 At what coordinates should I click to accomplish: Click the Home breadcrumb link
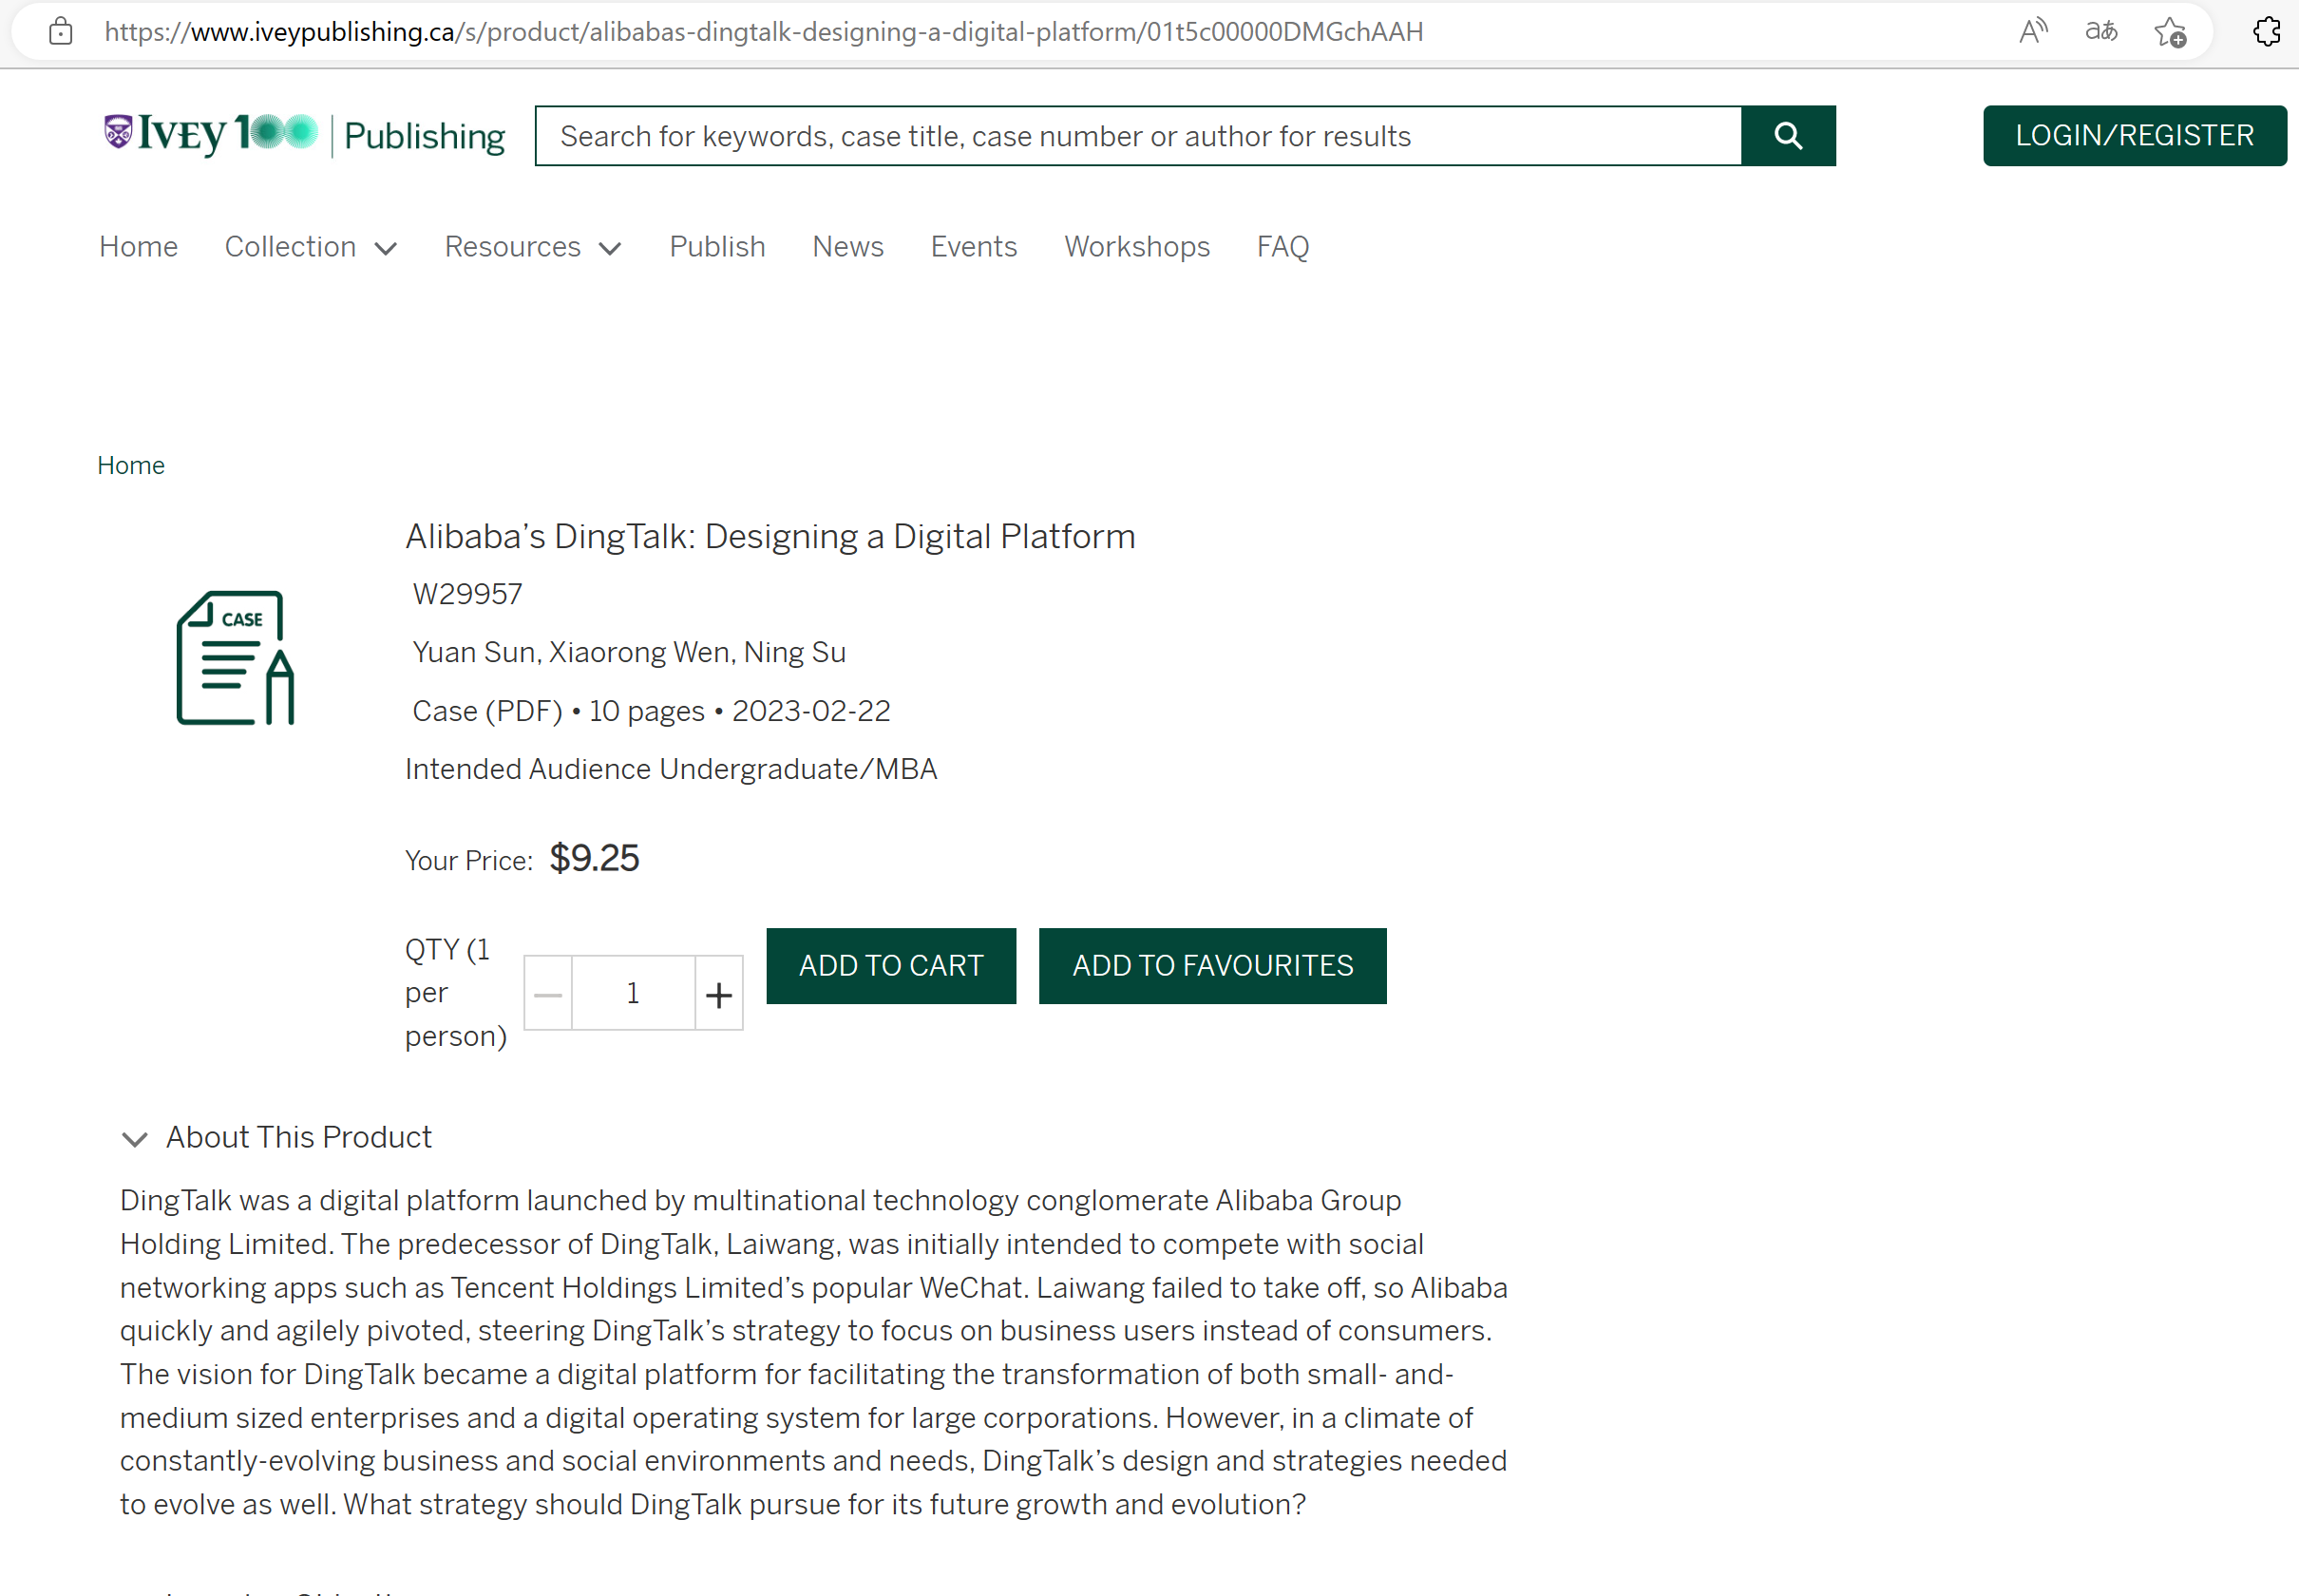[131, 466]
